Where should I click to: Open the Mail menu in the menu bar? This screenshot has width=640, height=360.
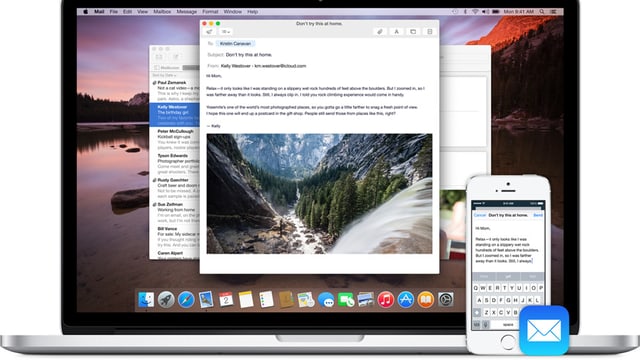pyautogui.click(x=99, y=12)
